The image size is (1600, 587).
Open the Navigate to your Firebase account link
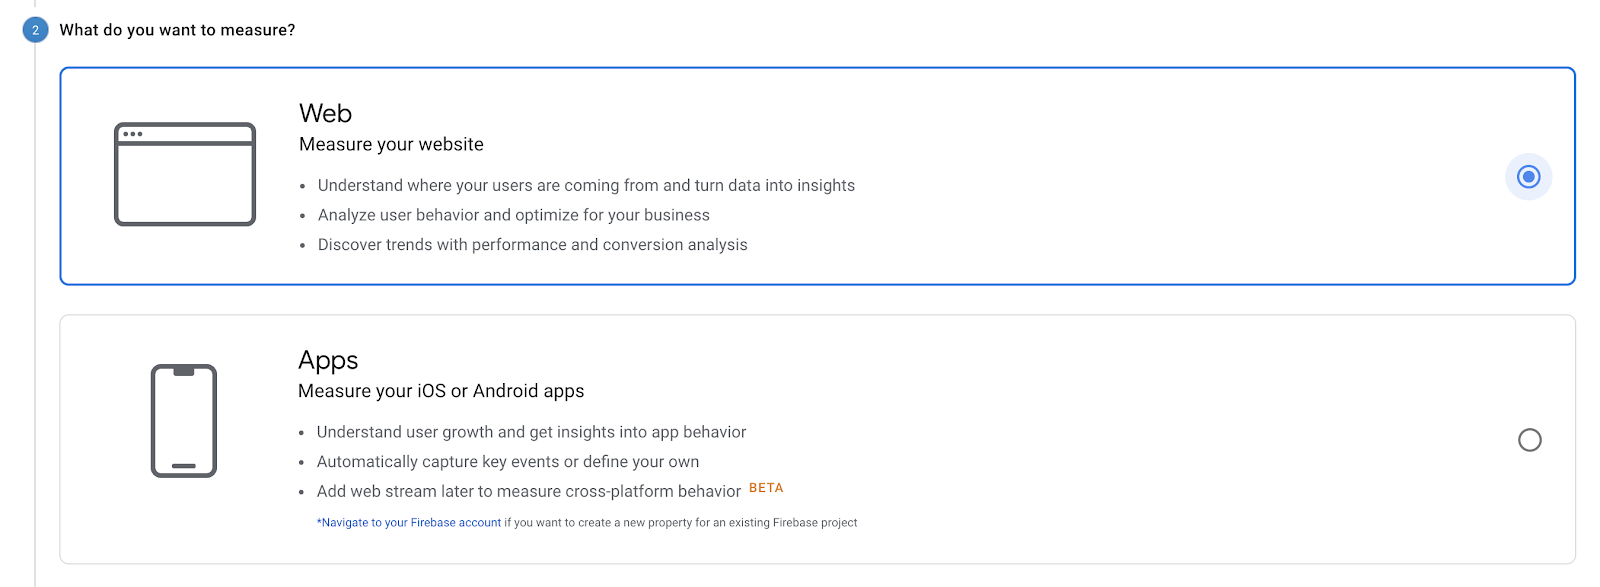pos(410,523)
